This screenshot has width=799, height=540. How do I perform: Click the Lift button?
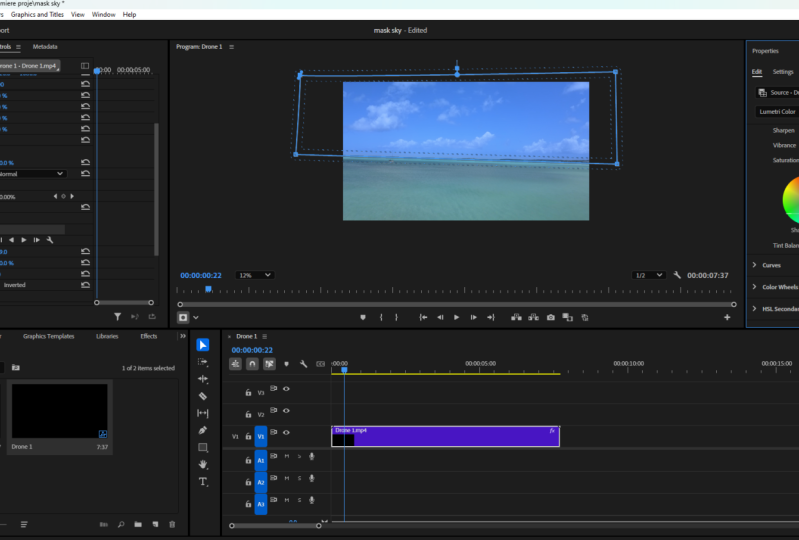(516, 317)
